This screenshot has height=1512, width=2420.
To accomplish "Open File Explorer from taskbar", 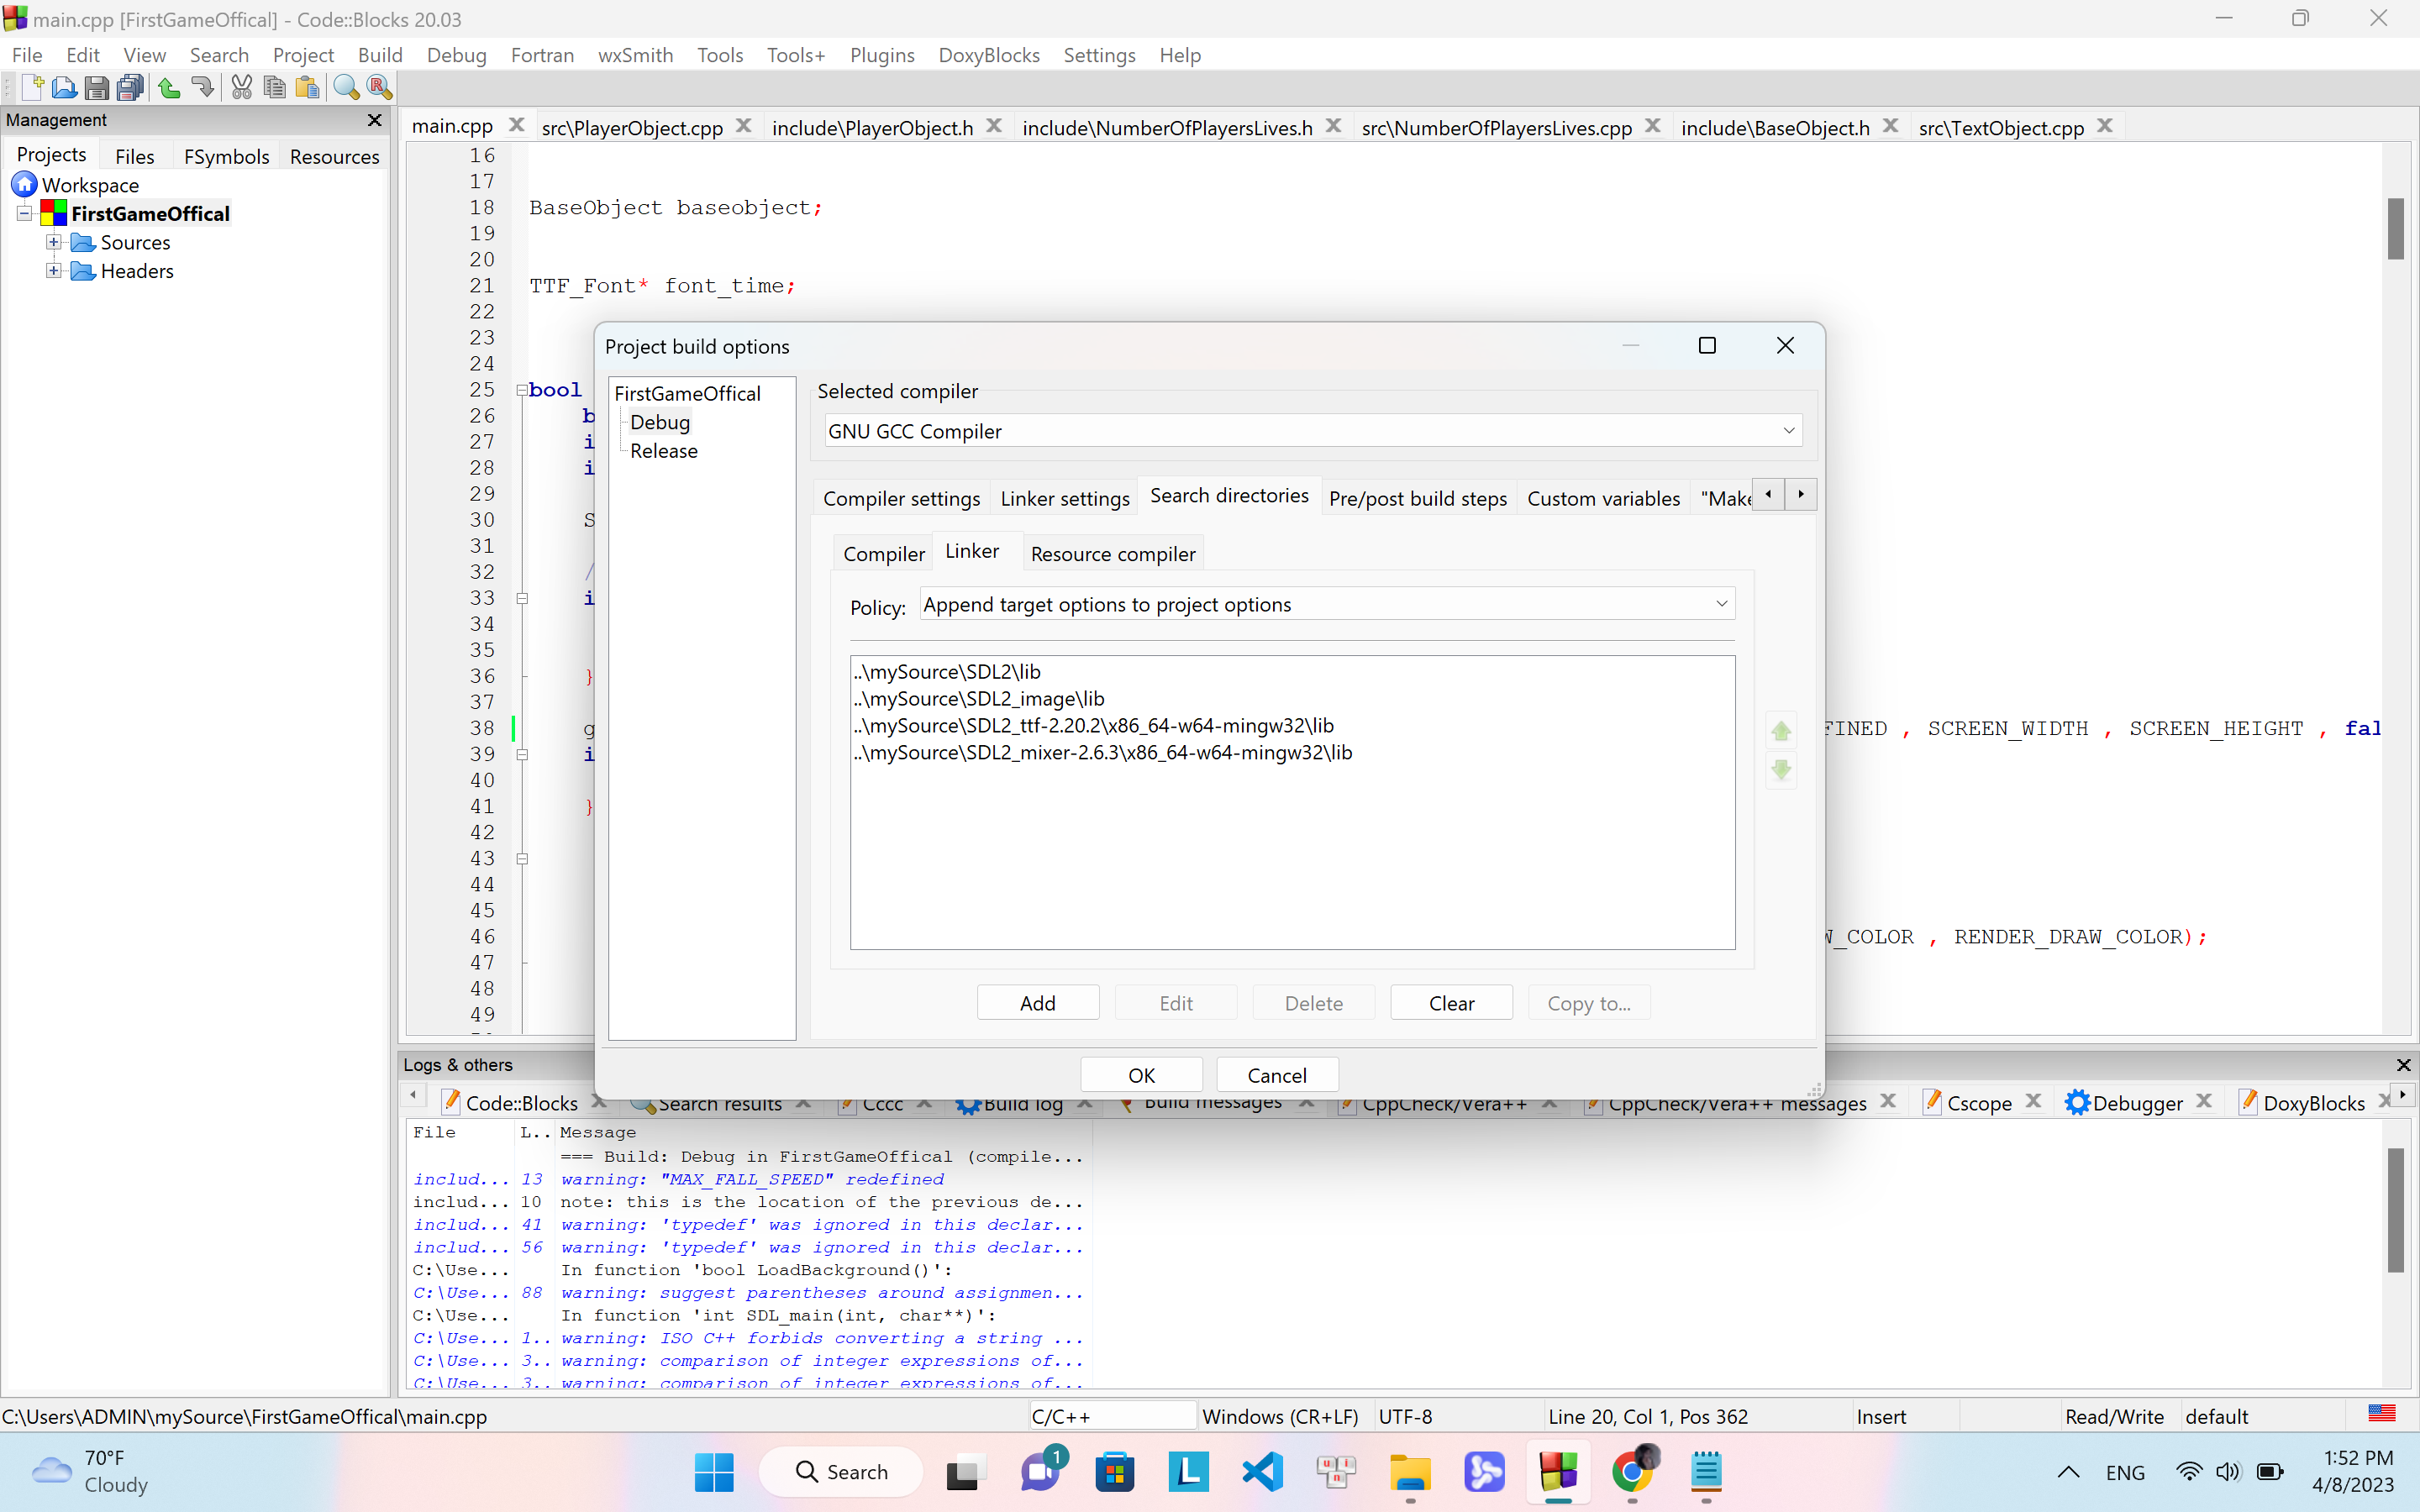I will pyautogui.click(x=1411, y=1472).
